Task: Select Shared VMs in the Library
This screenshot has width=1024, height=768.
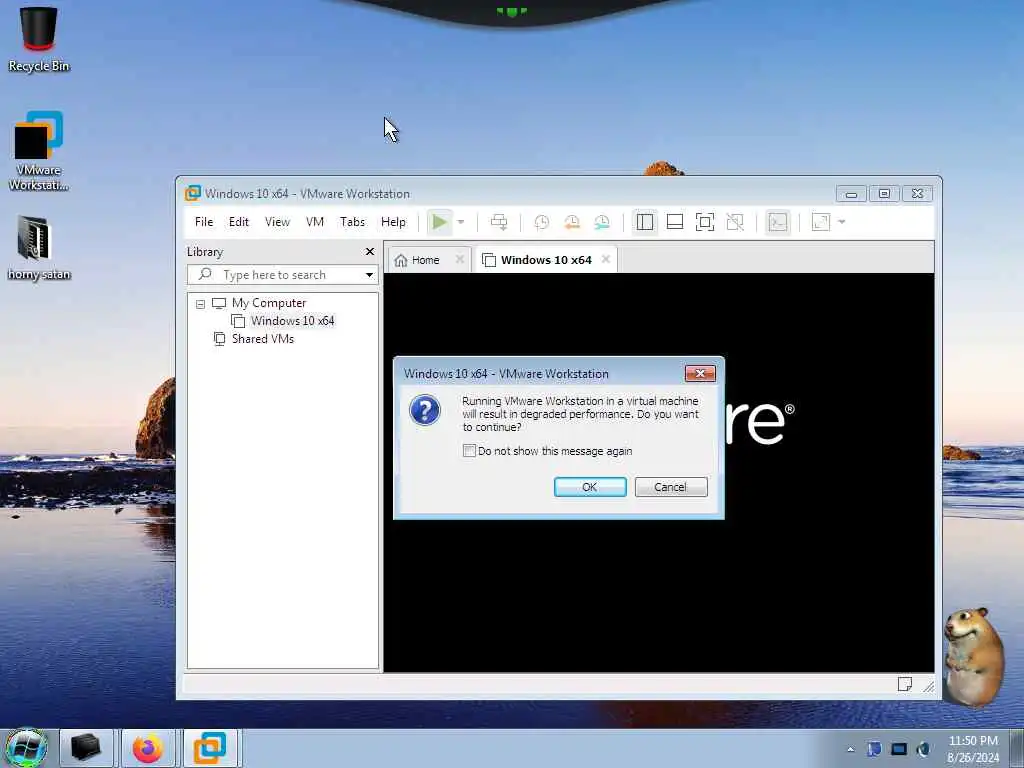Action: click(x=263, y=339)
